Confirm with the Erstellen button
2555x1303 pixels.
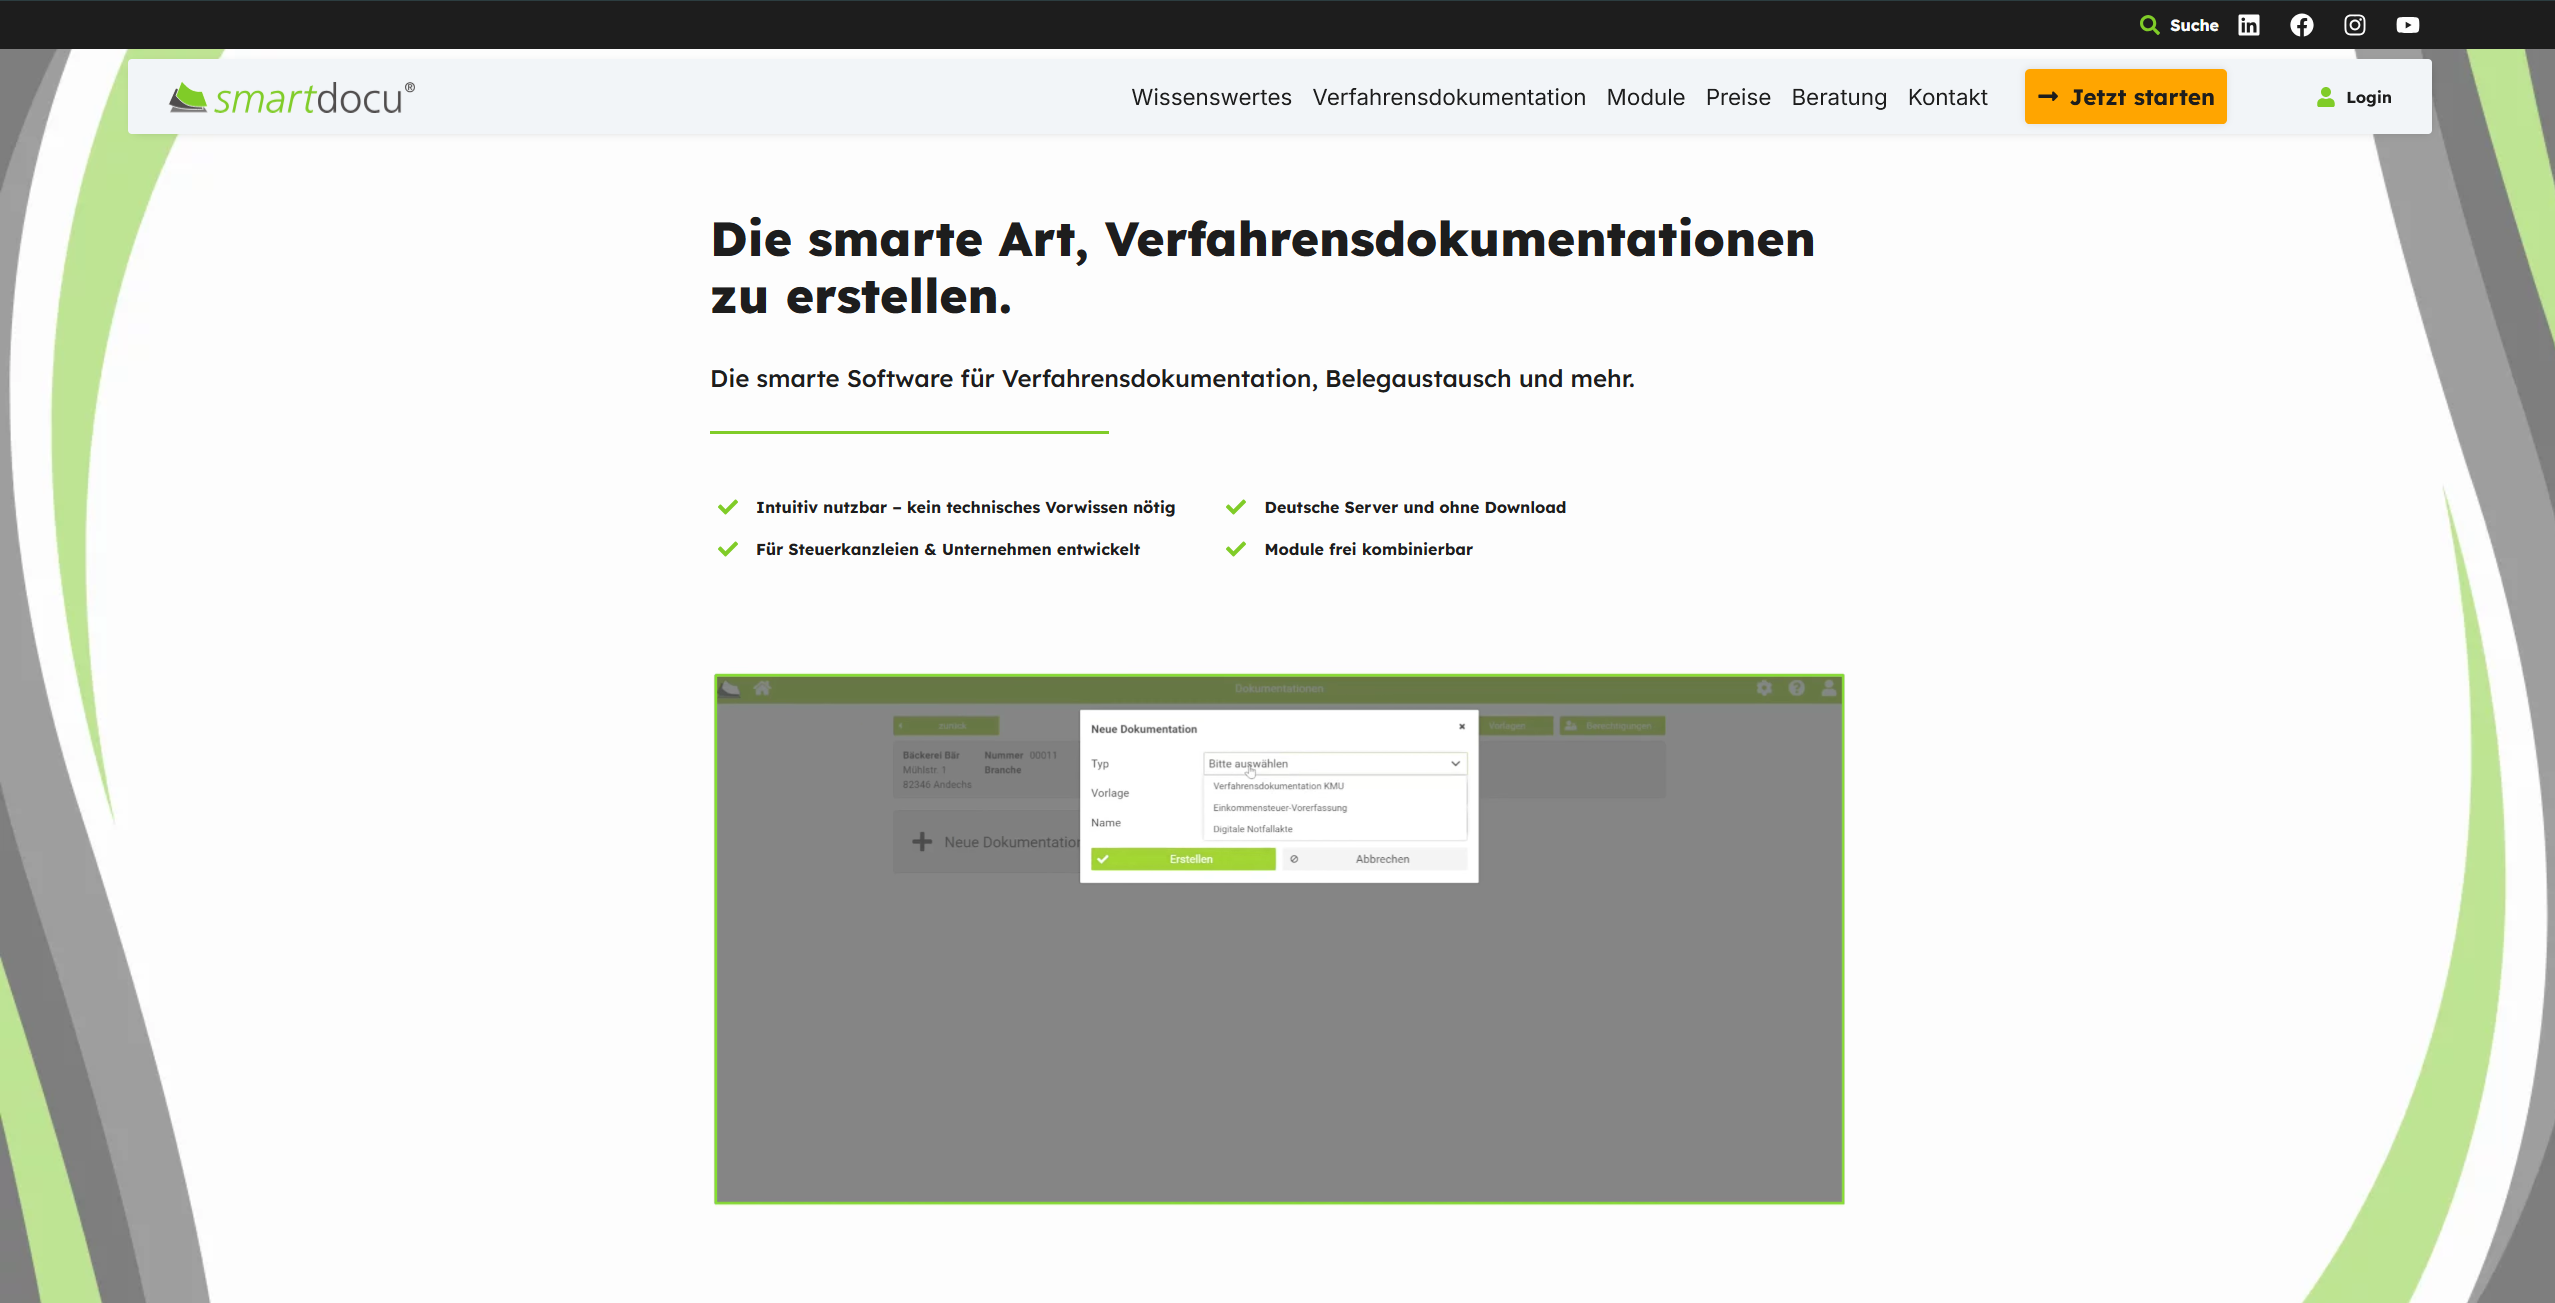(1183, 859)
